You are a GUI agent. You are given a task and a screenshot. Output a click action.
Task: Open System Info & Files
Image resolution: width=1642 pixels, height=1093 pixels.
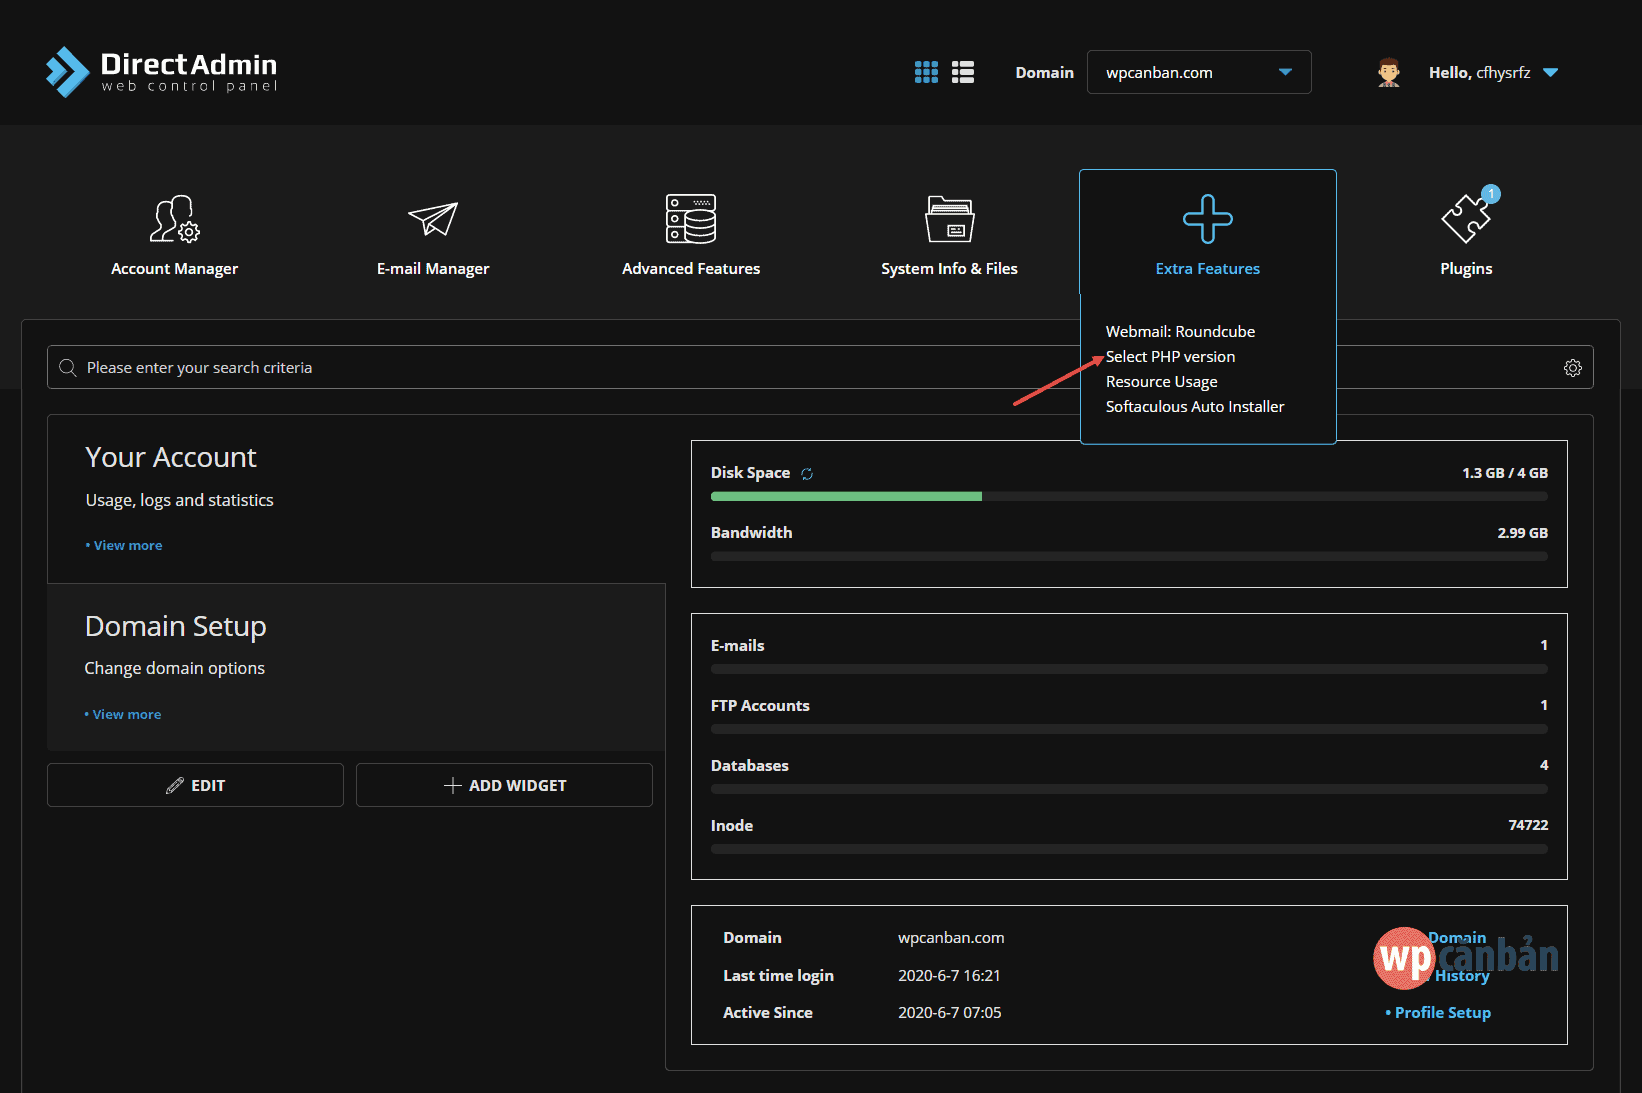click(948, 235)
